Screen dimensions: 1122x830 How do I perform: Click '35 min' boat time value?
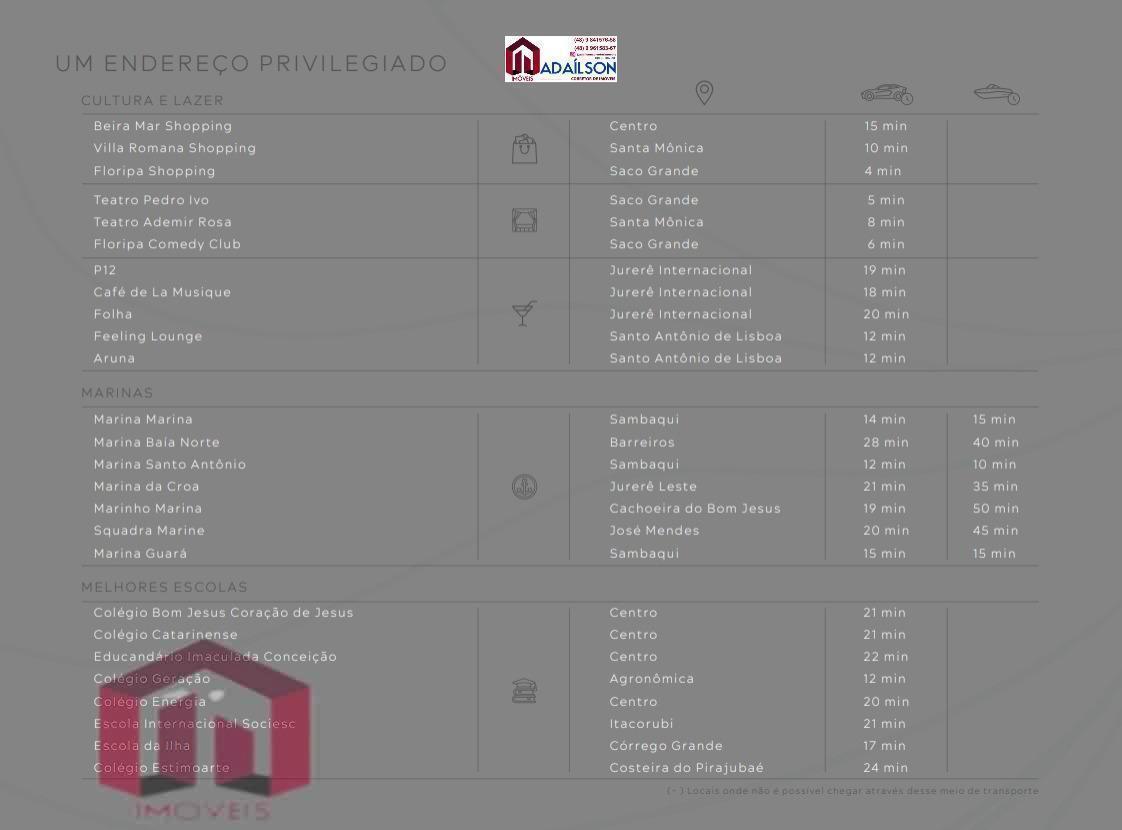tap(995, 487)
